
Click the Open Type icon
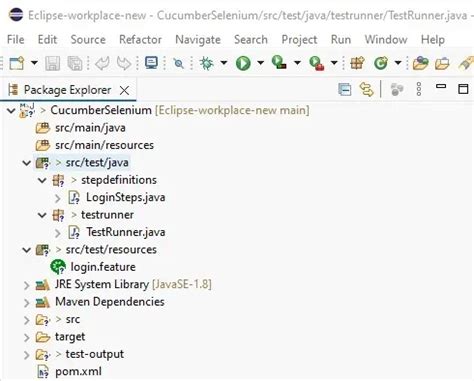(420, 63)
